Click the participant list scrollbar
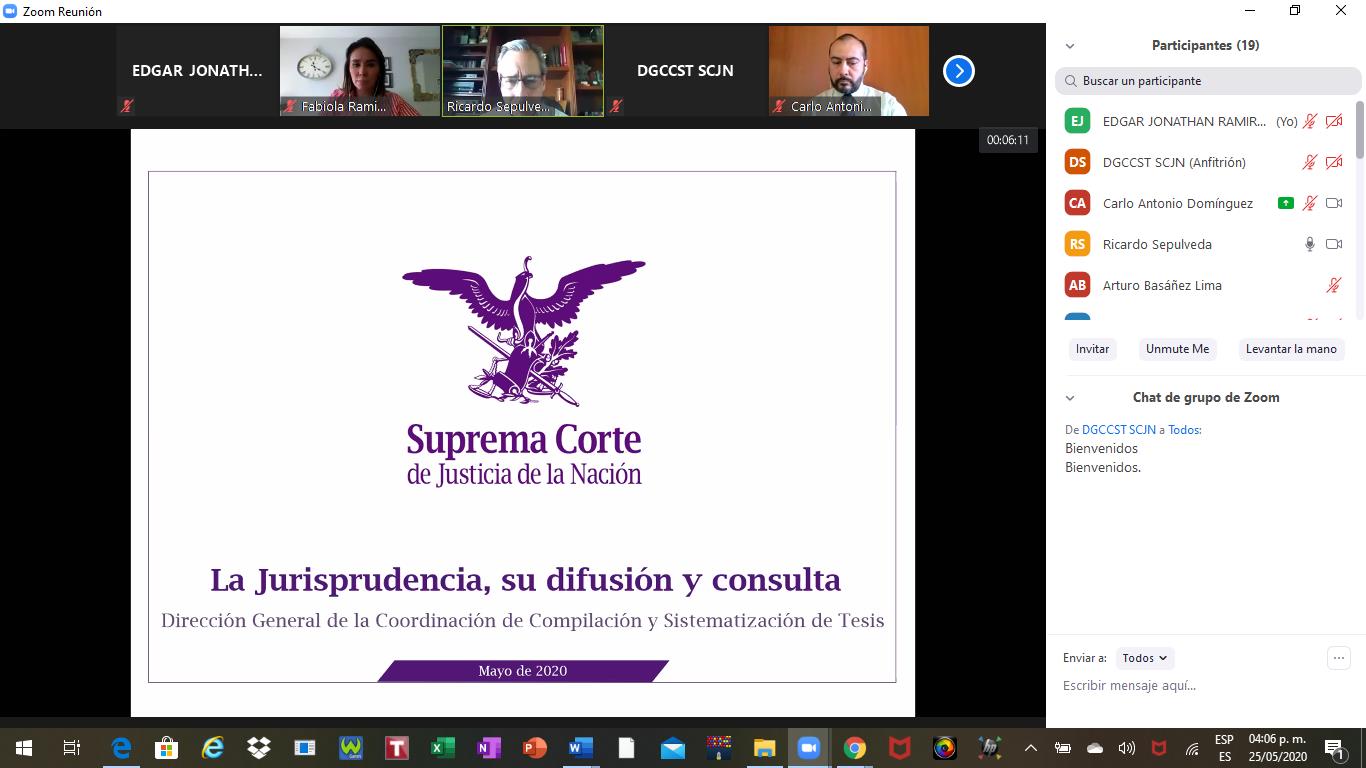Image resolution: width=1366 pixels, height=768 pixels. click(x=1359, y=130)
